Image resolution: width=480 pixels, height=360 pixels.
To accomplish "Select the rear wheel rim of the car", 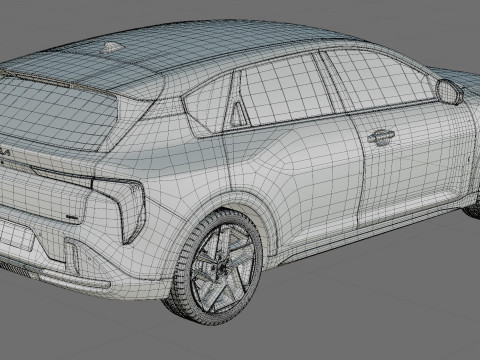I will (222, 268).
